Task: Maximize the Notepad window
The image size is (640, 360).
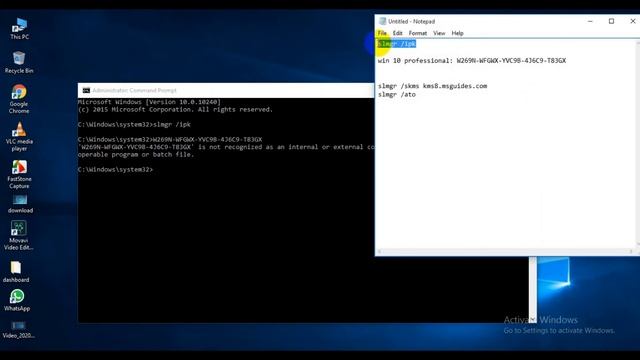Action: pos(611,21)
